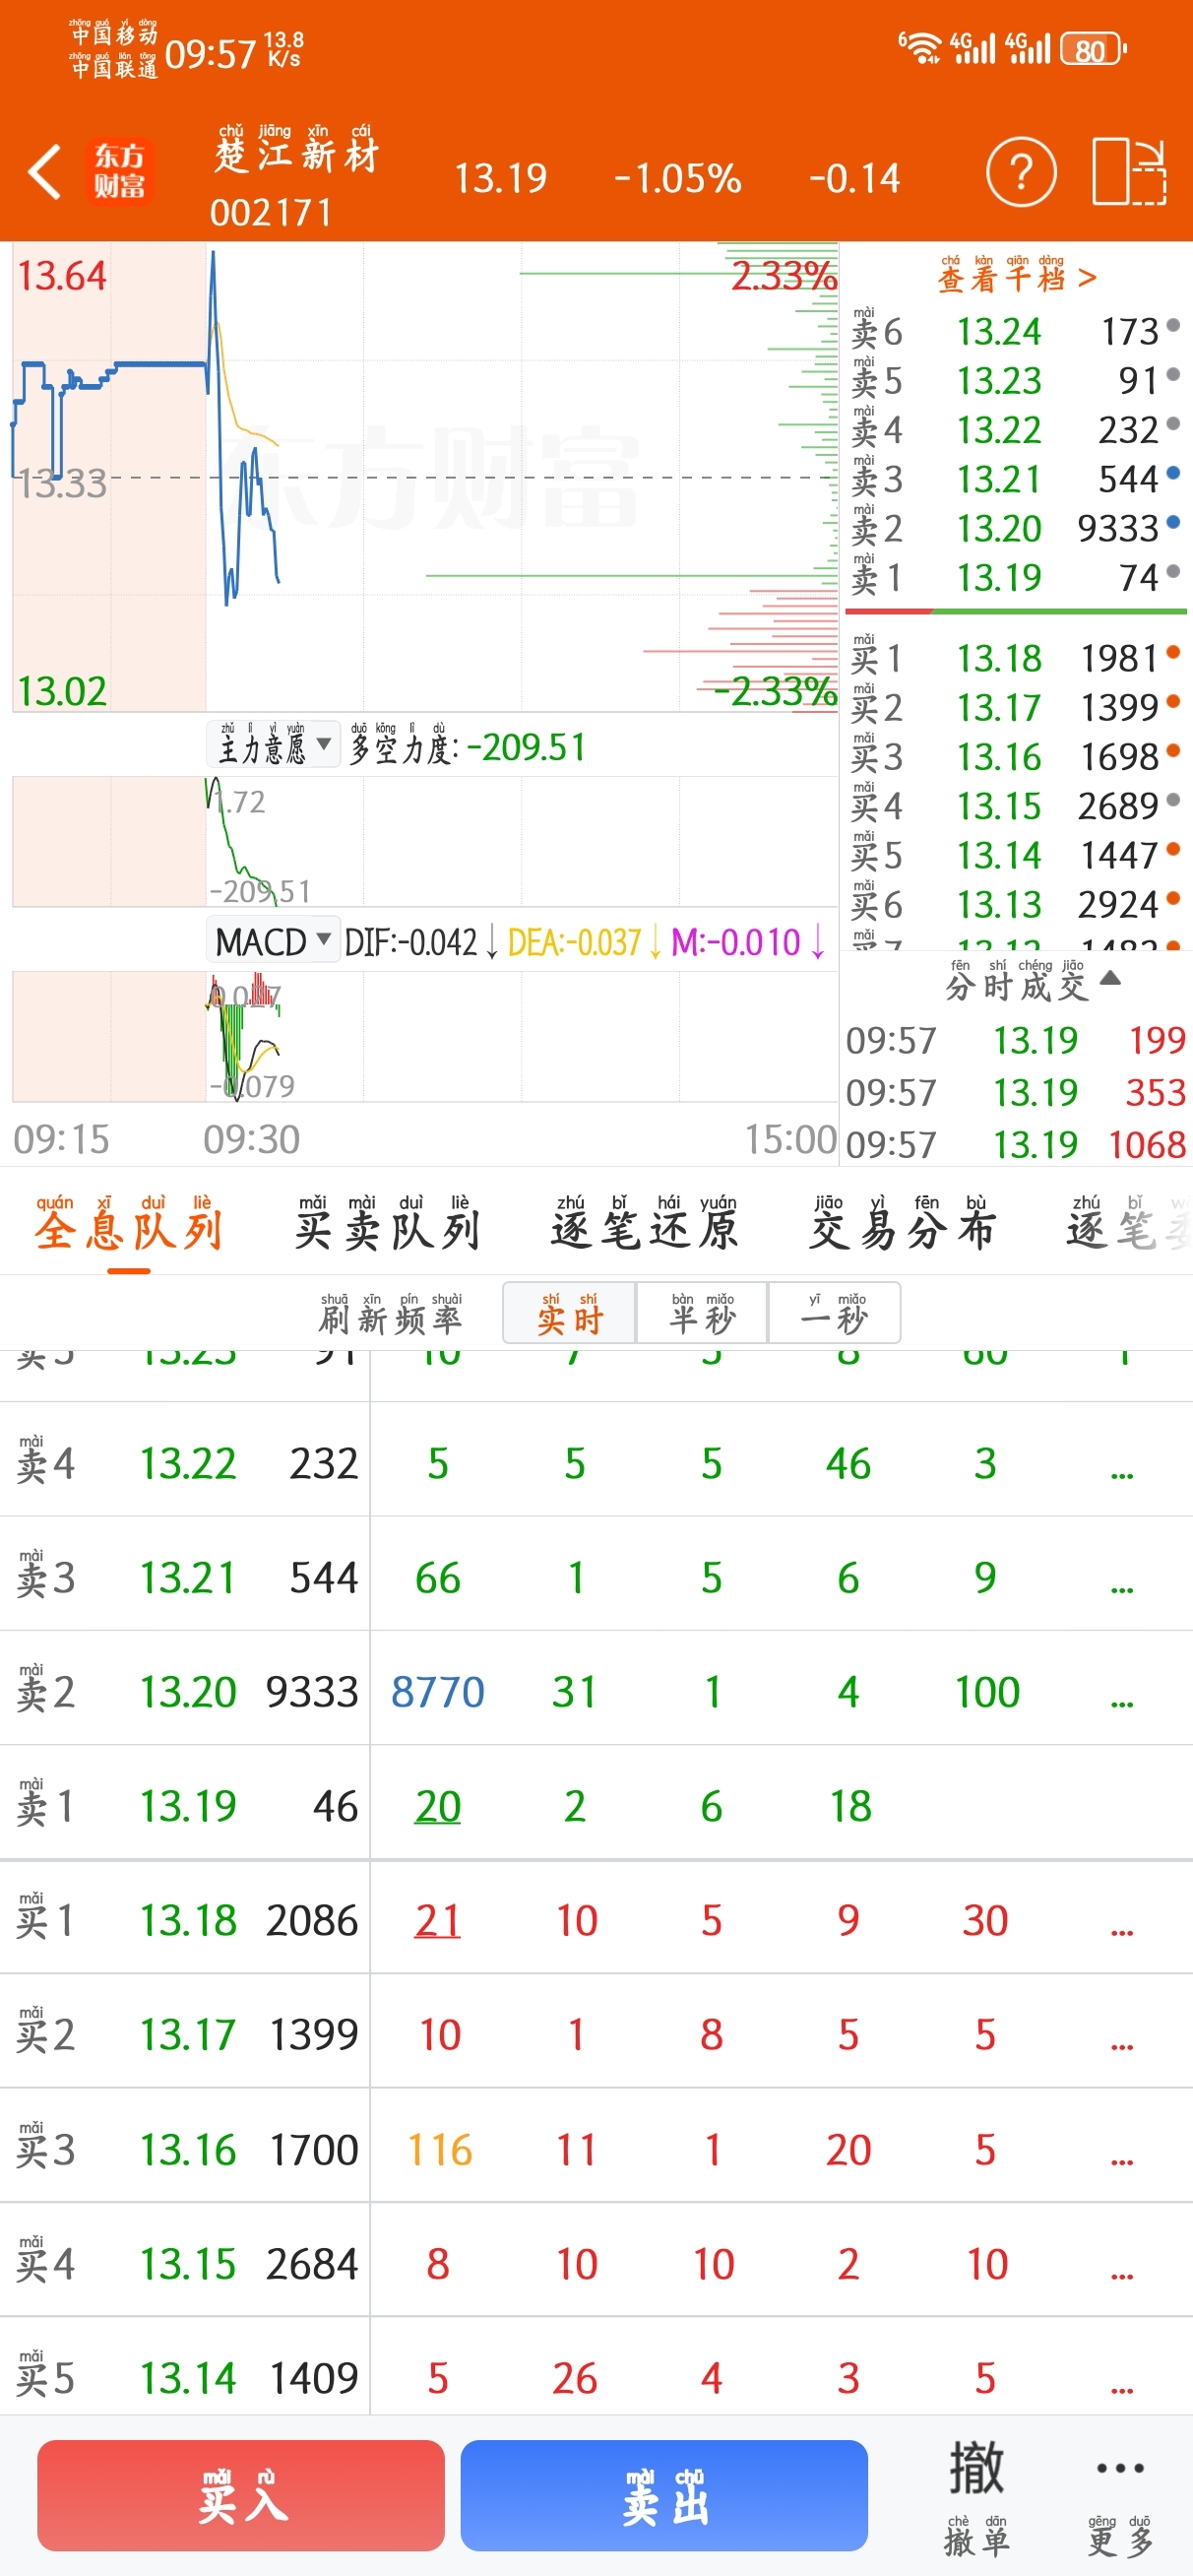Tap price 13.20 in 卖2 queue row

tap(188, 1692)
